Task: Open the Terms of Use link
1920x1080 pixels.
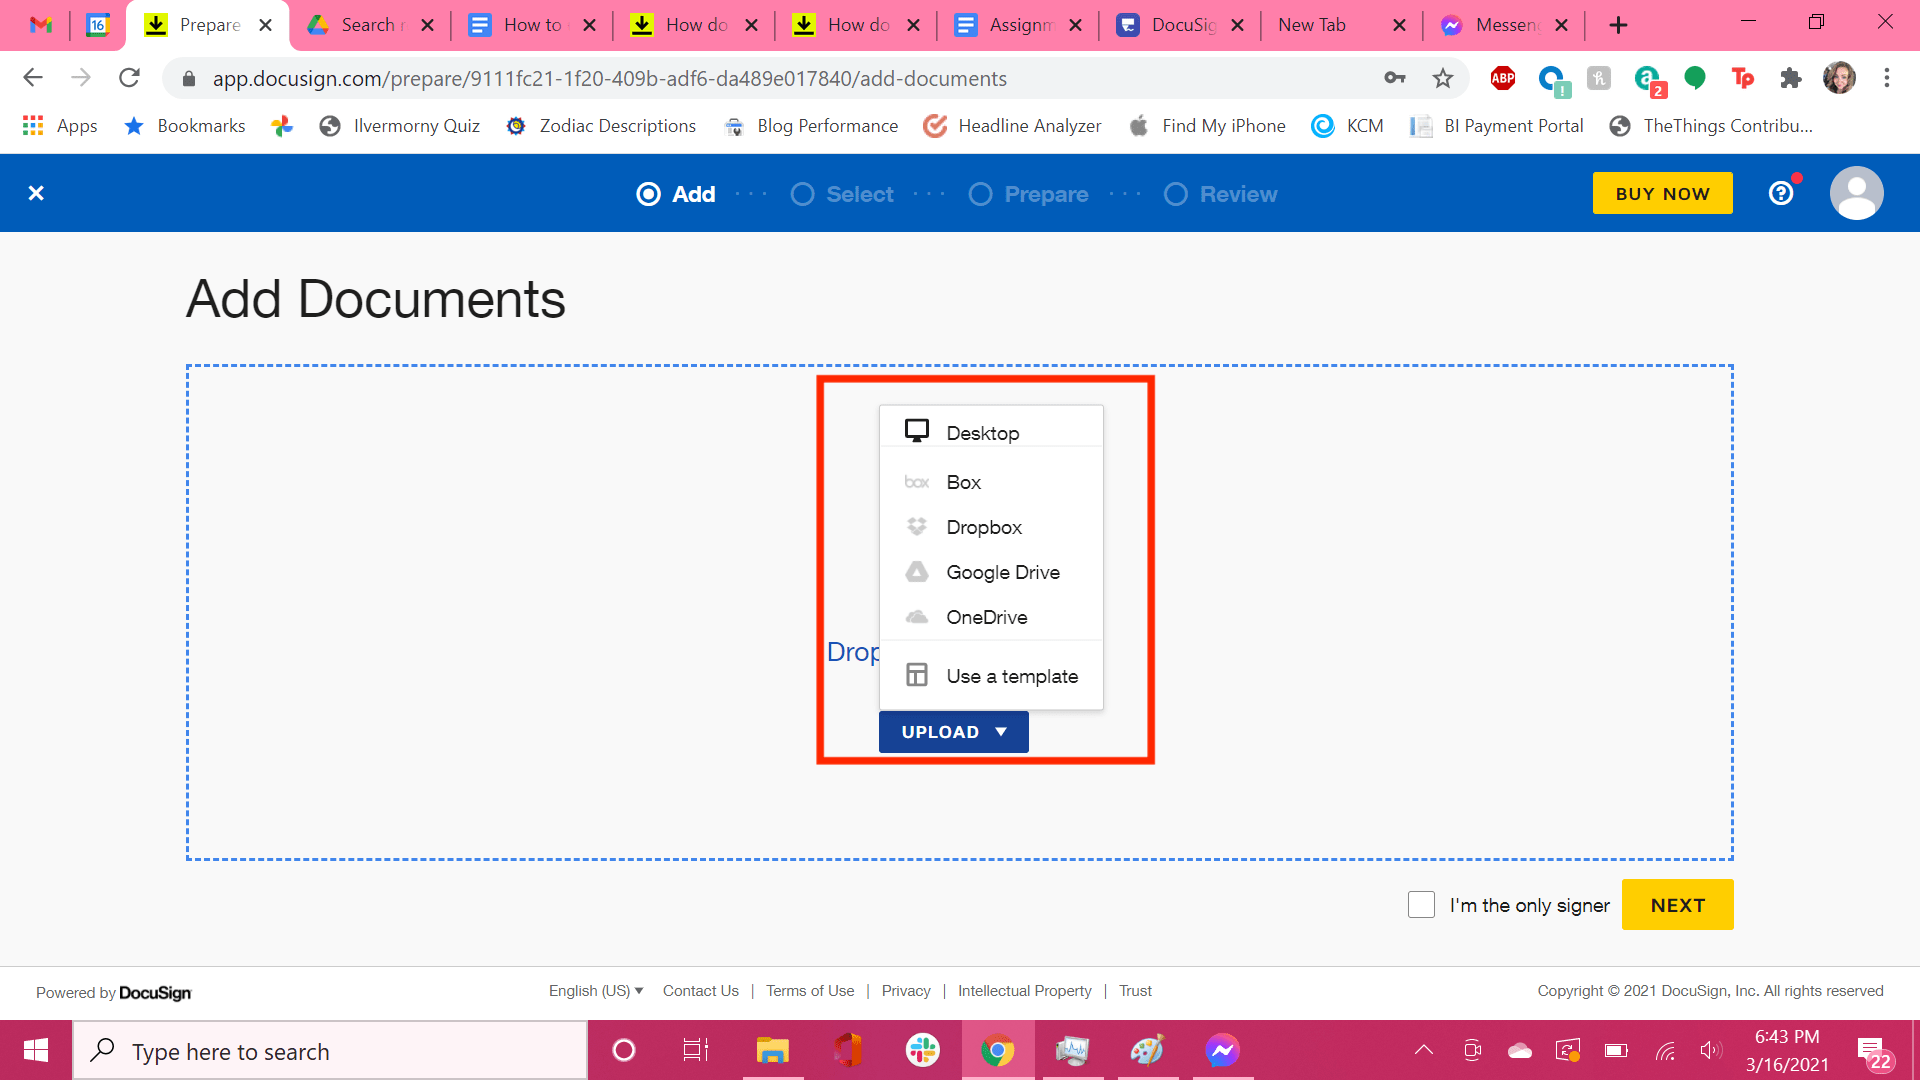Action: (810, 991)
